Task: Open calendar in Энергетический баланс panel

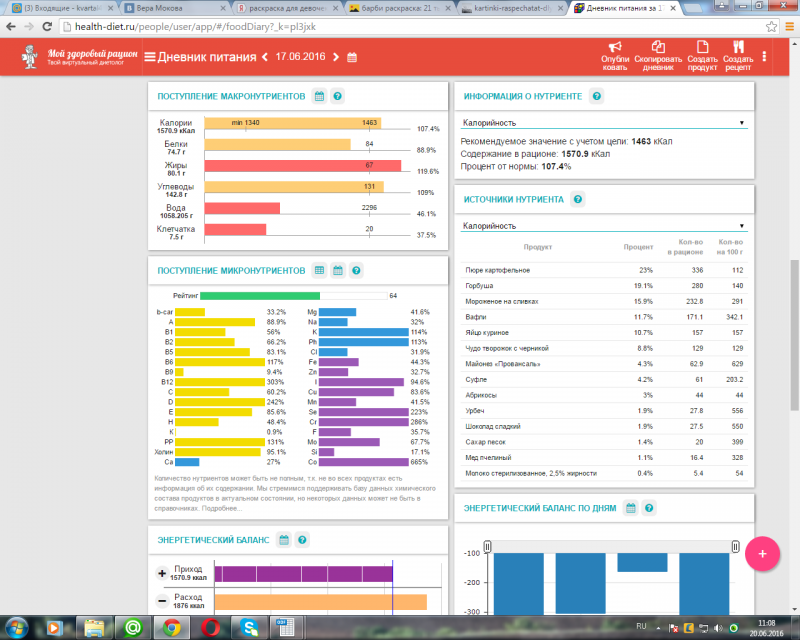Action: click(x=284, y=540)
